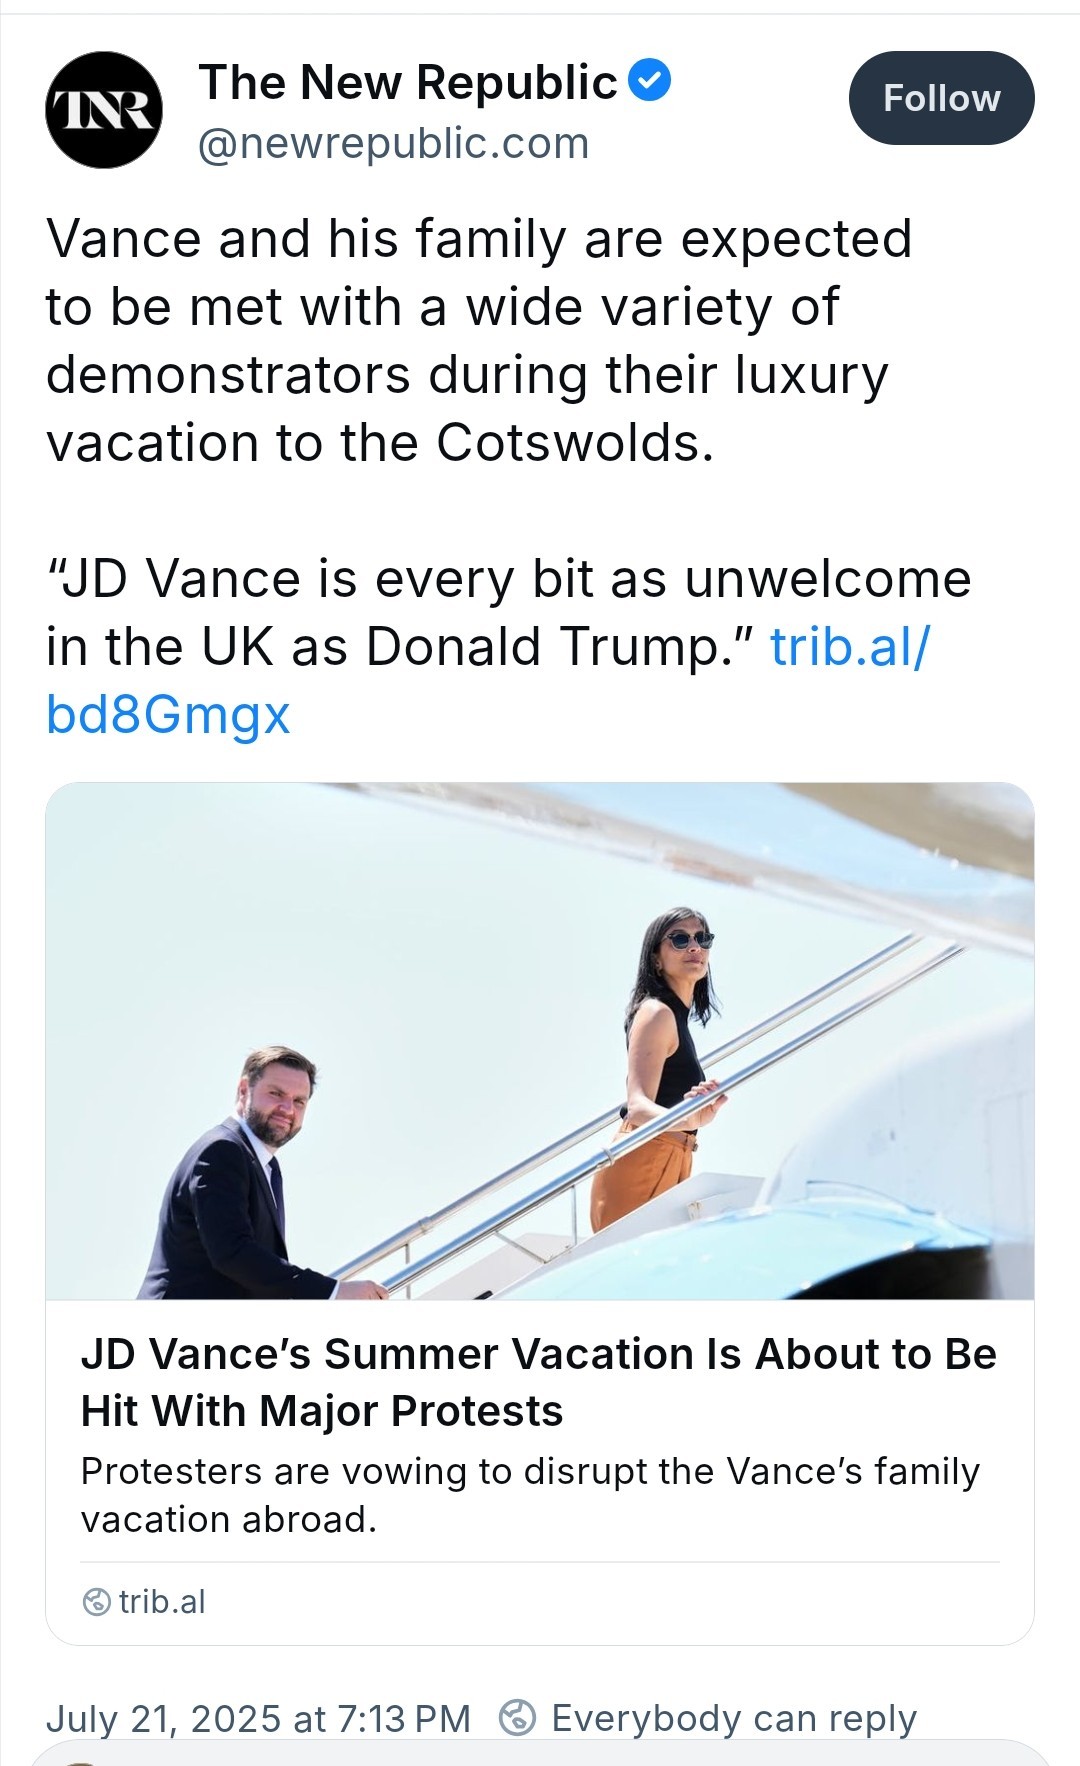Image resolution: width=1080 pixels, height=1766 pixels.
Task: Click the trib.al domain label in card
Action: click(x=162, y=1601)
